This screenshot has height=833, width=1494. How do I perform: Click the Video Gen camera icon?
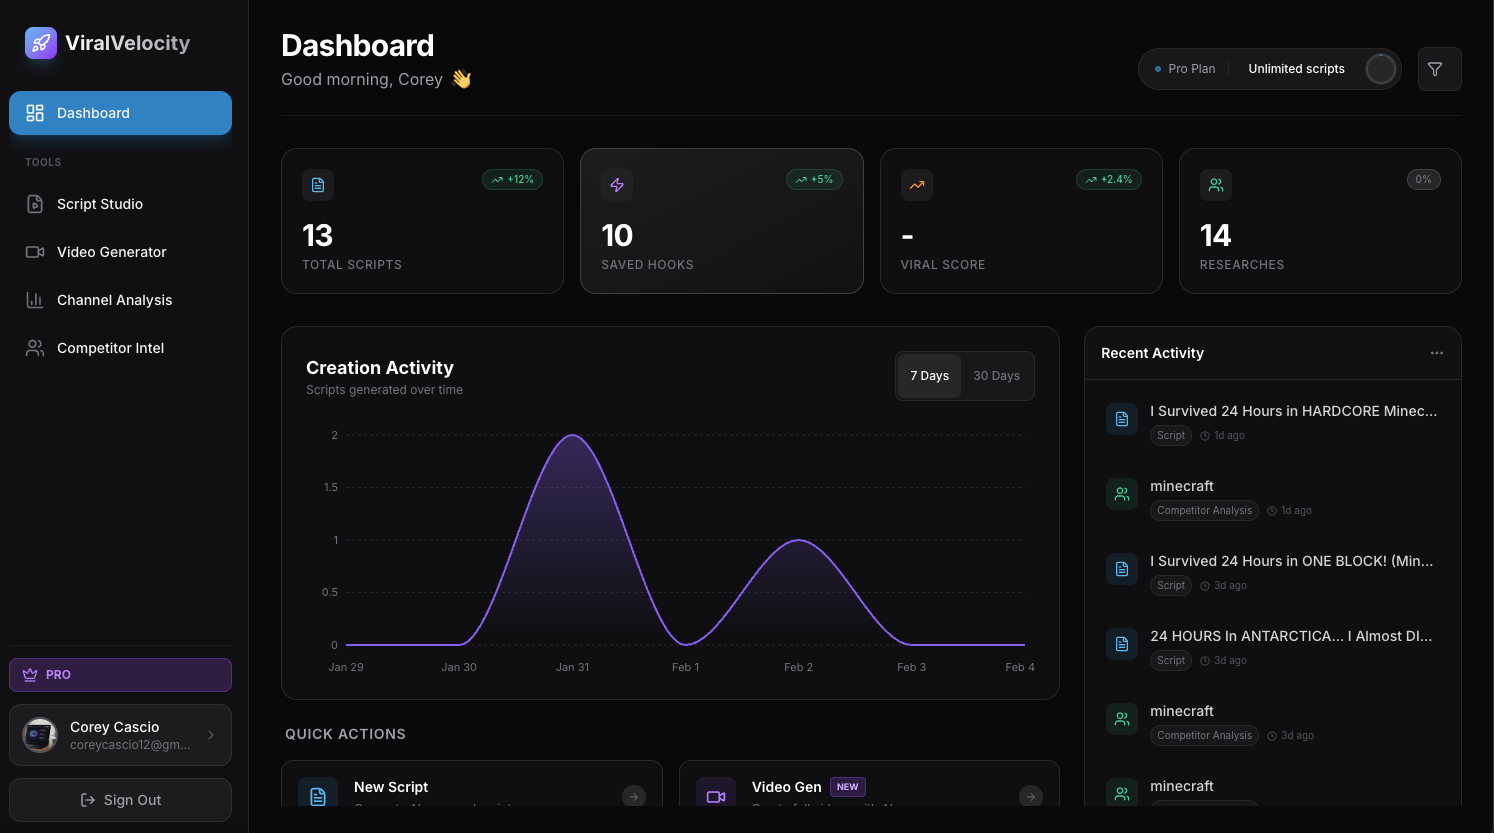coord(716,796)
